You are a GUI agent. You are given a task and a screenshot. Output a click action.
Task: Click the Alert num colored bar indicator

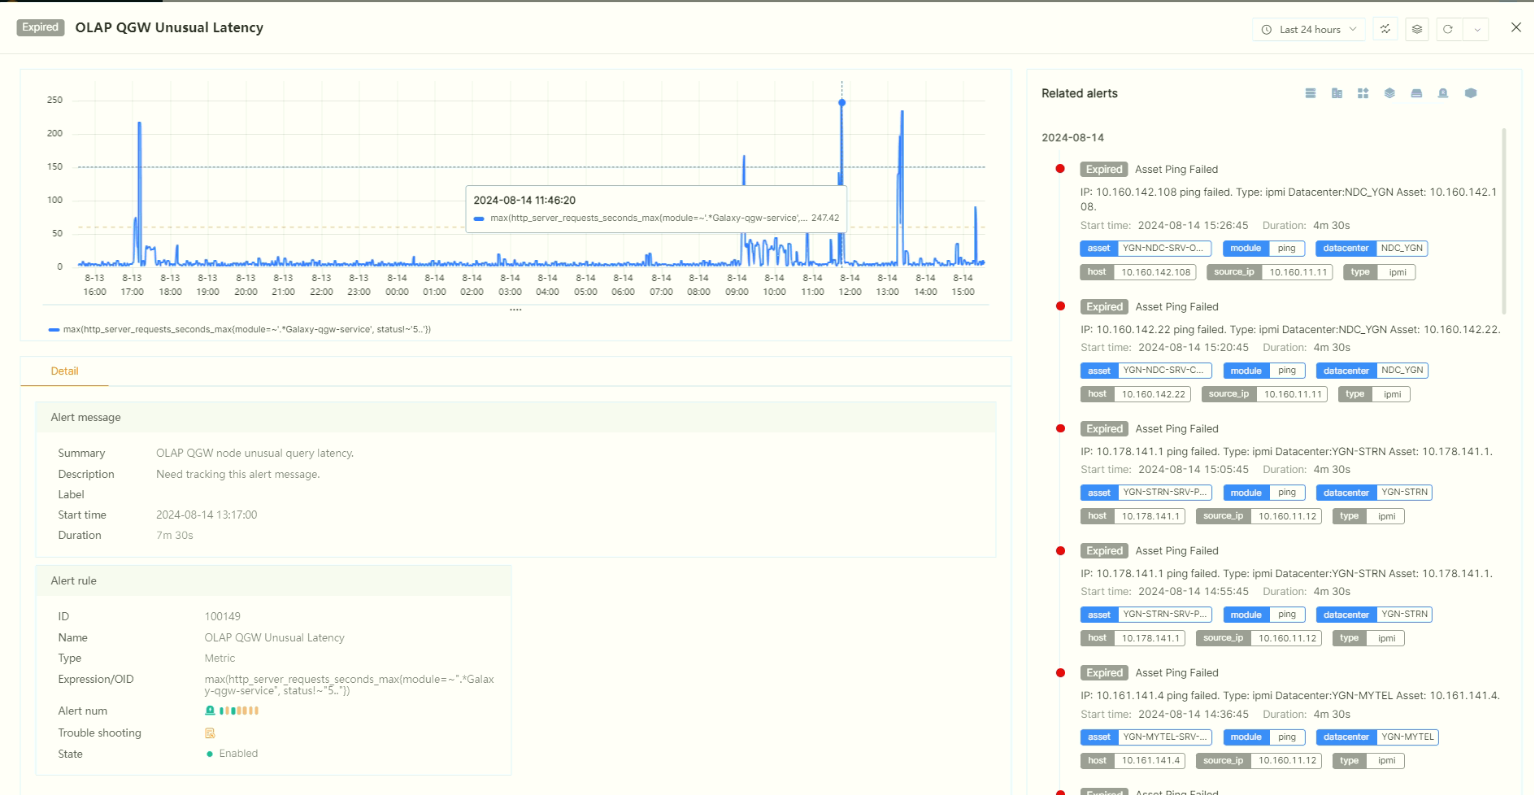click(239, 711)
